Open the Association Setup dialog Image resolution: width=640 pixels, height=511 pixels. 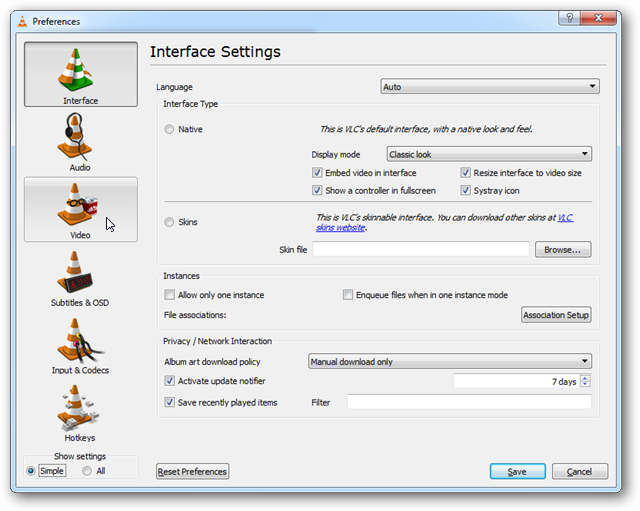pos(556,315)
